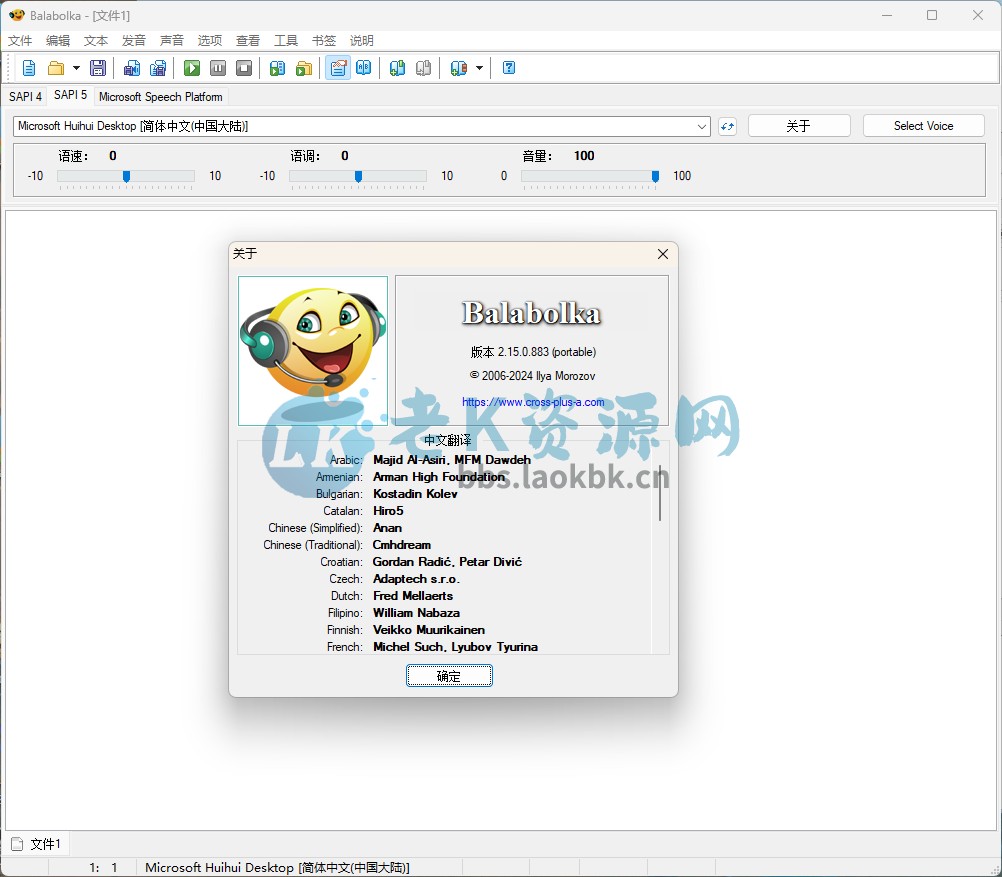This screenshot has height=877, width=1002.
Task: Click the refresh voice list icon
Action: coord(727,127)
